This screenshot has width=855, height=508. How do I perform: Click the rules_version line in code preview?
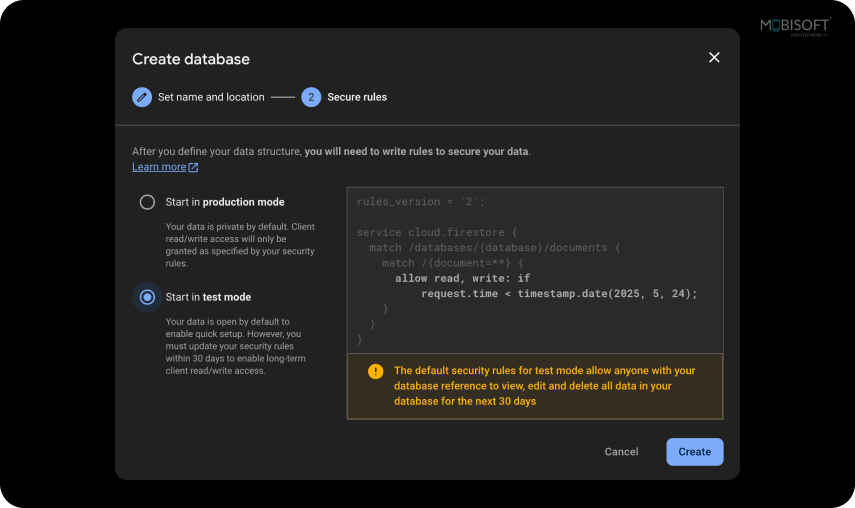[x=420, y=202]
